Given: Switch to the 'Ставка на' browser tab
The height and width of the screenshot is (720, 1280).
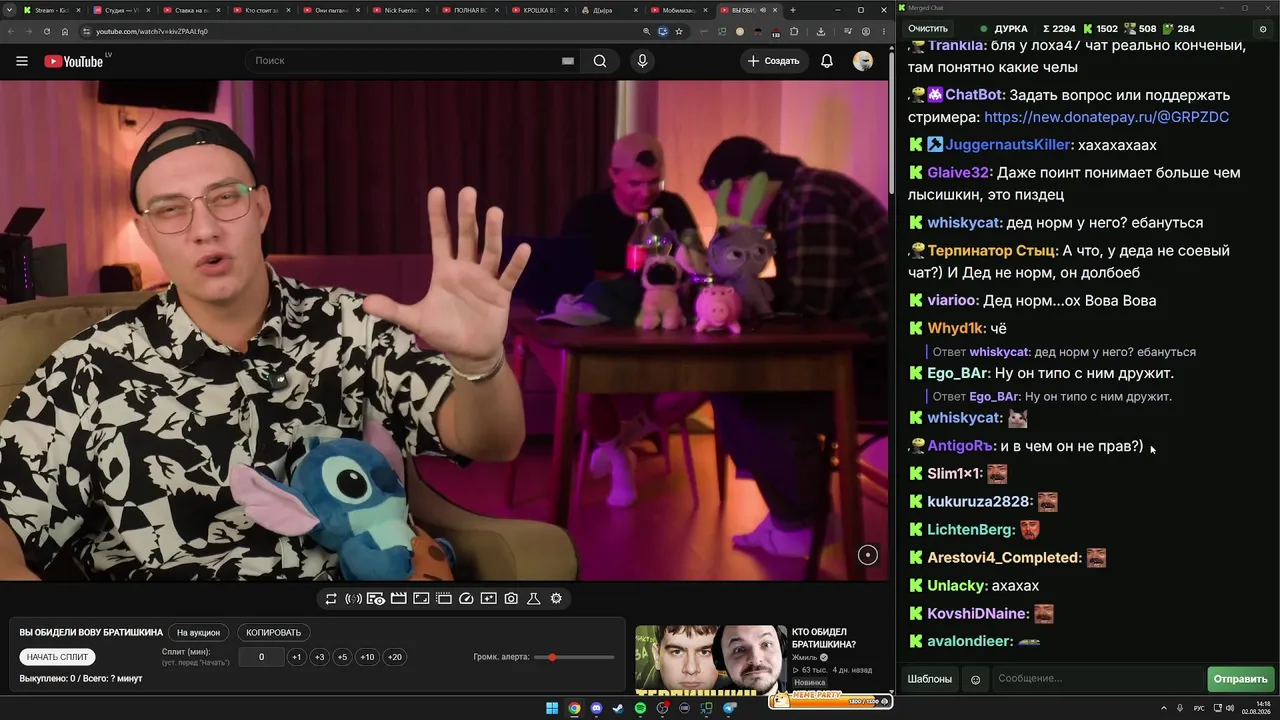Looking at the screenshot, I should pos(190,10).
